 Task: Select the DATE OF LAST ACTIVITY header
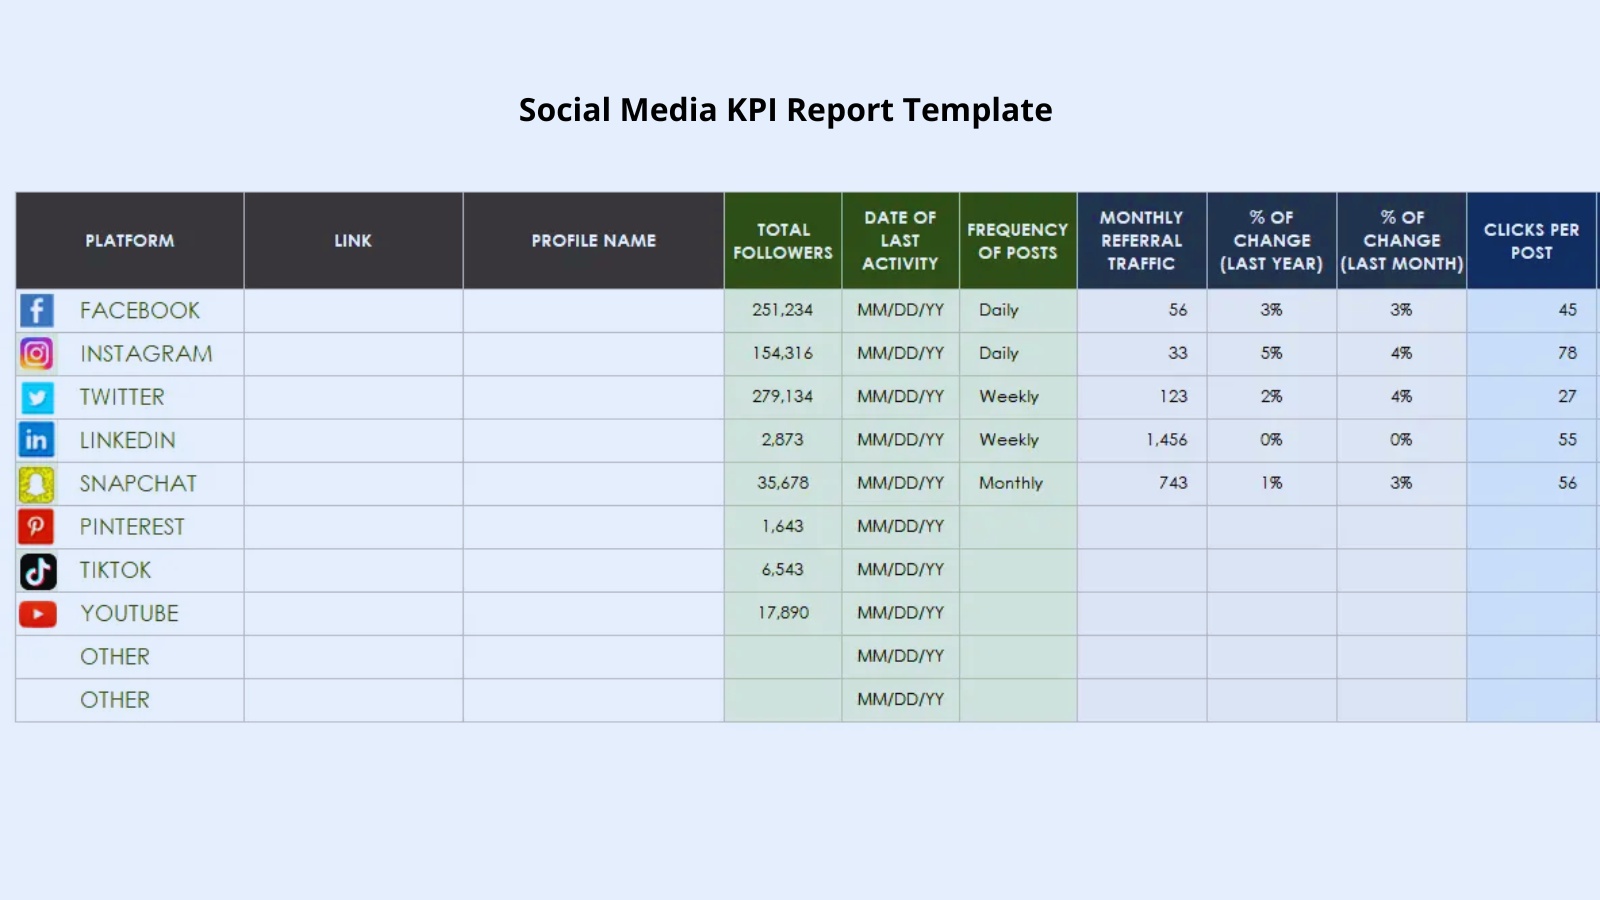901,241
